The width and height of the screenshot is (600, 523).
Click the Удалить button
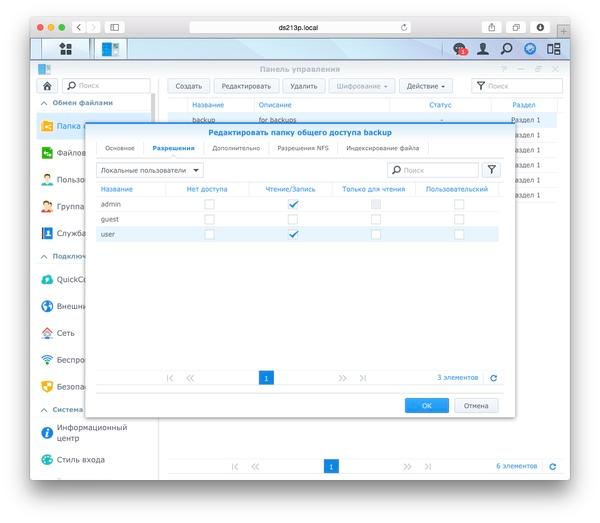click(x=304, y=86)
